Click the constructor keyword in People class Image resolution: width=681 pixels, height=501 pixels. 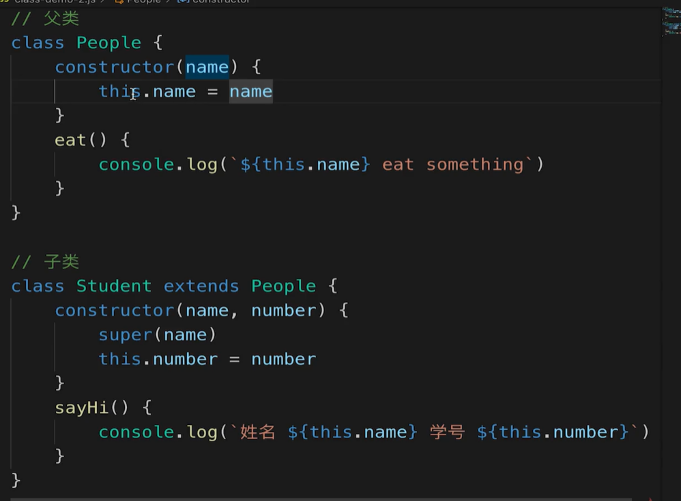(x=114, y=67)
